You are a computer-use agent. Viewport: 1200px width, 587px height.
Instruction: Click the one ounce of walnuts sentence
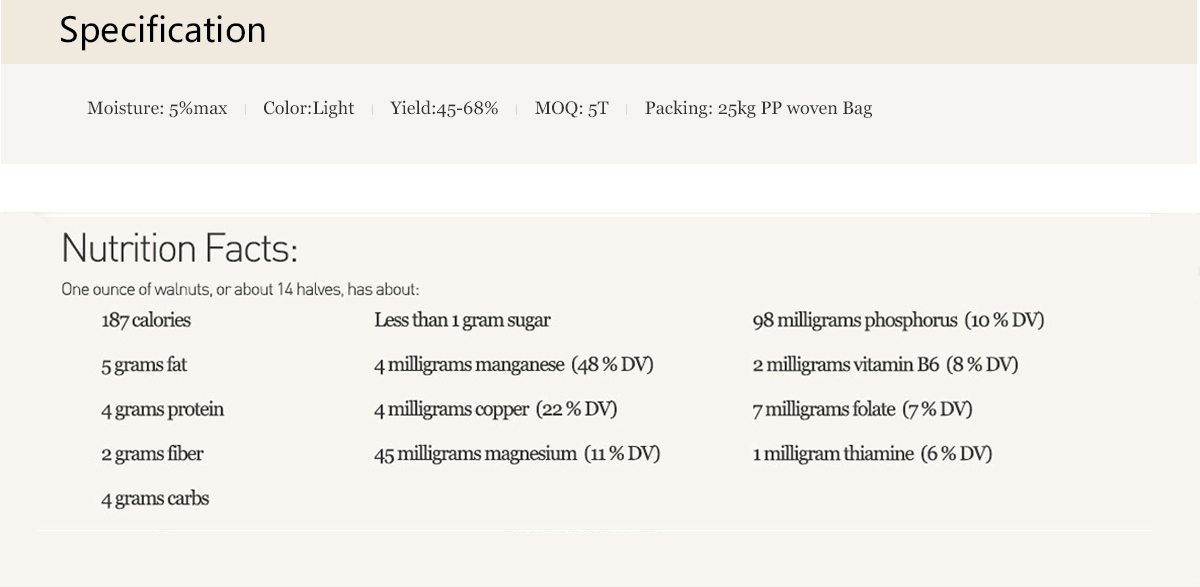point(240,290)
